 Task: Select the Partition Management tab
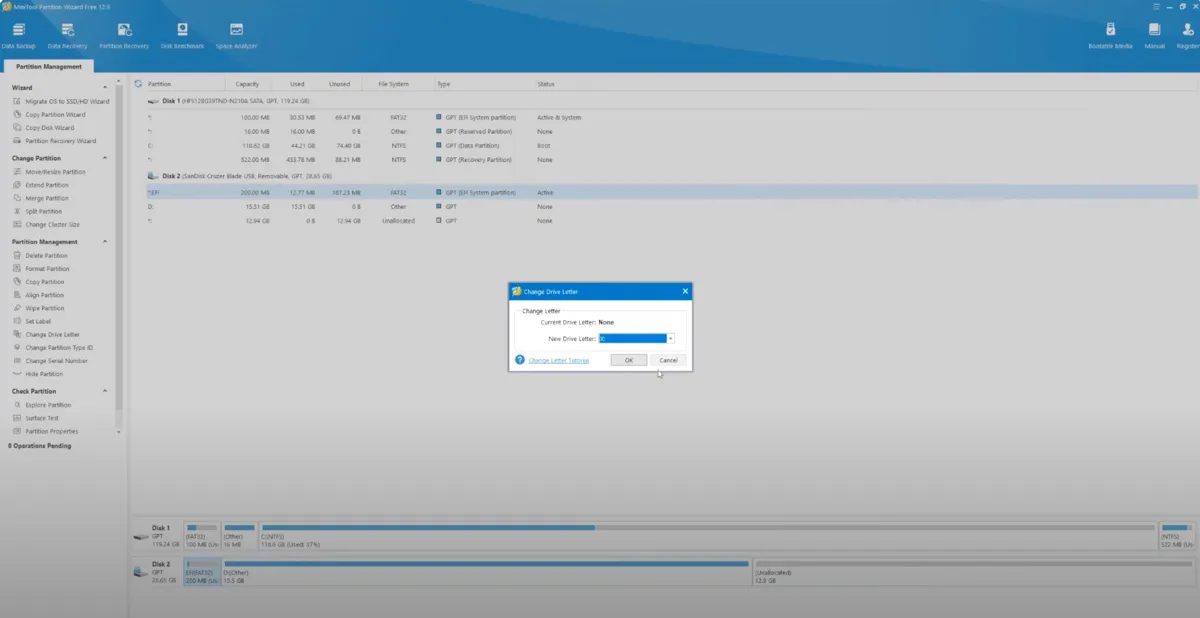click(x=48, y=66)
